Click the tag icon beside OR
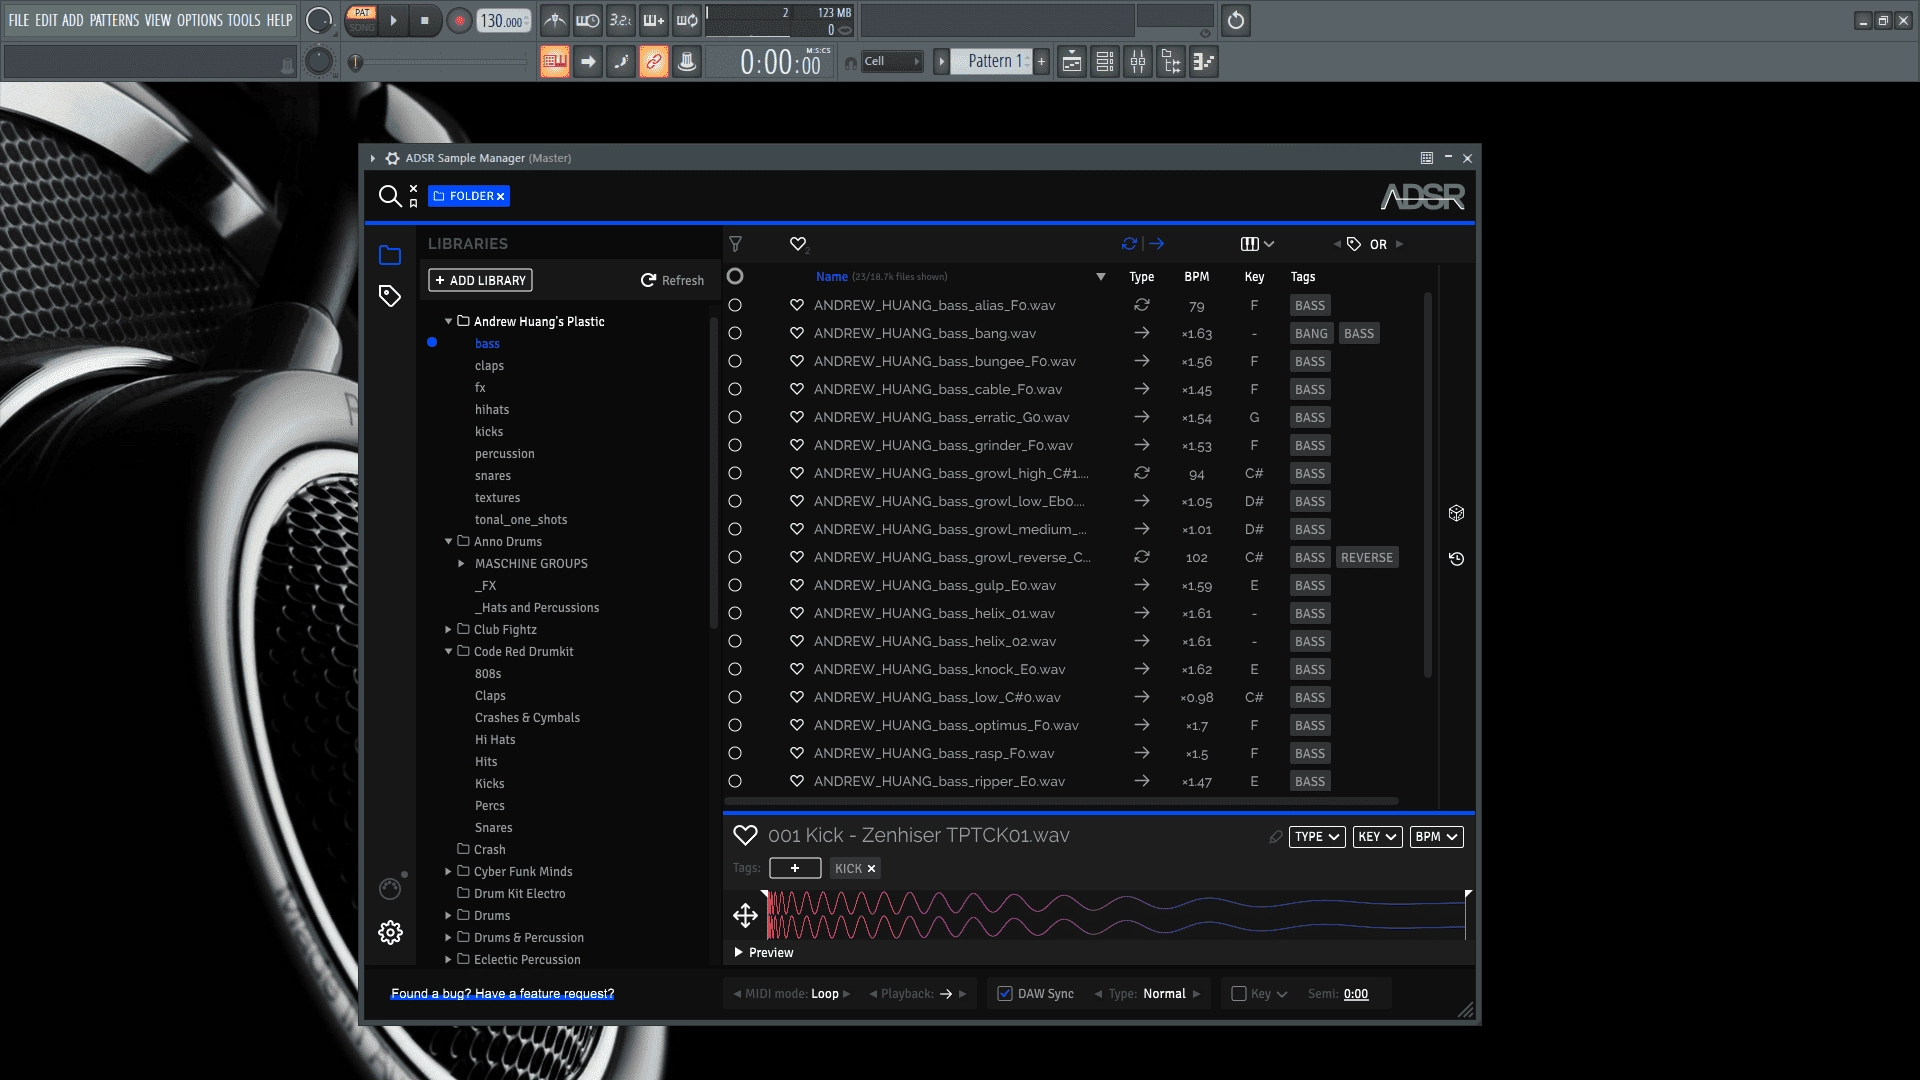 1354,244
